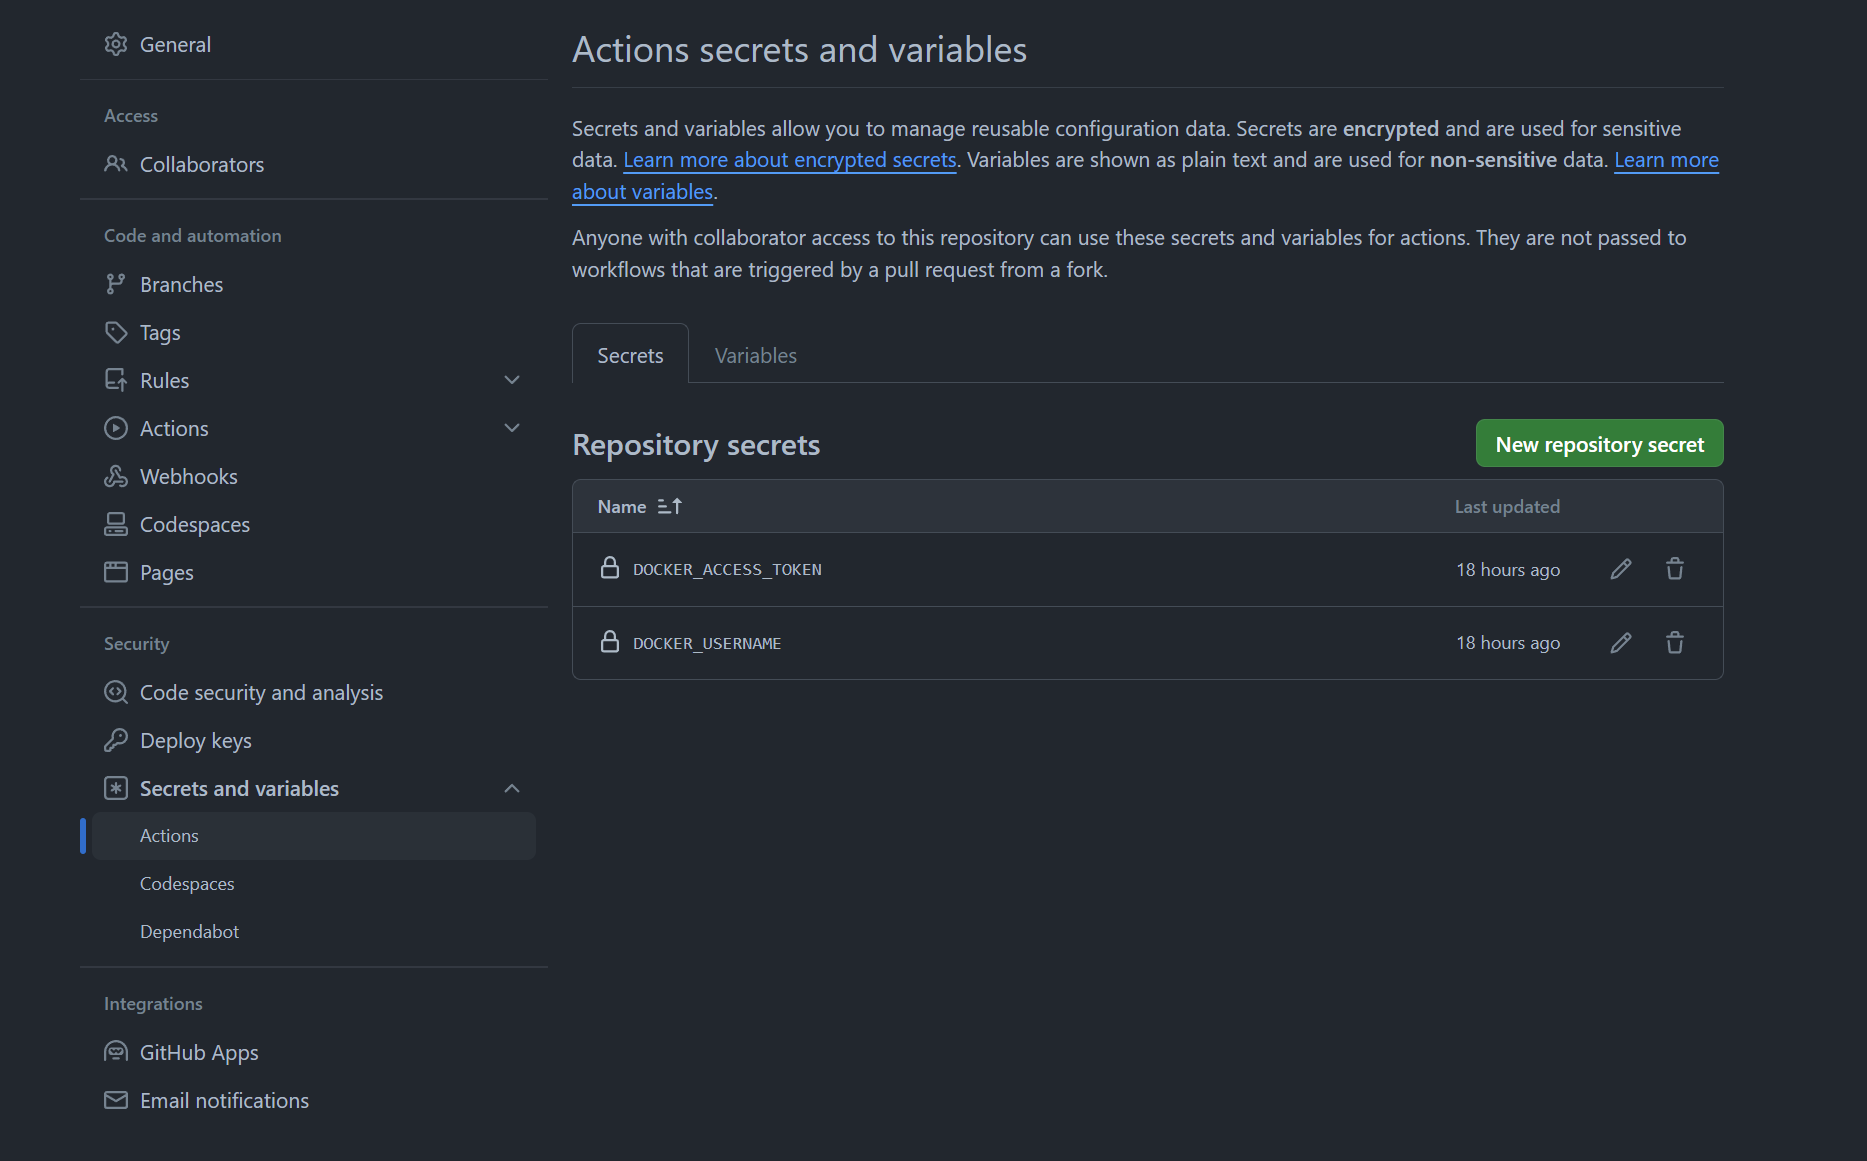This screenshot has width=1867, height=1161.
Task: Click the Webhooks icon
Action: 116,476
